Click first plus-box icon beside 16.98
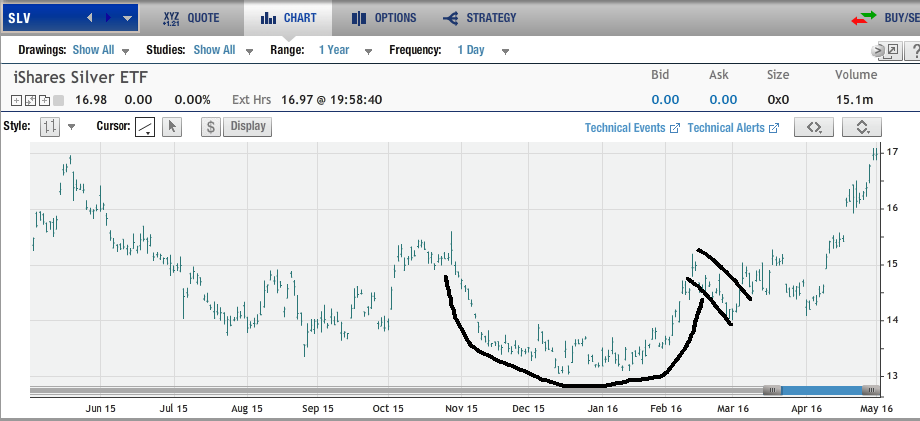Screen dimensions: 920x421 click(x=16, y=100)
